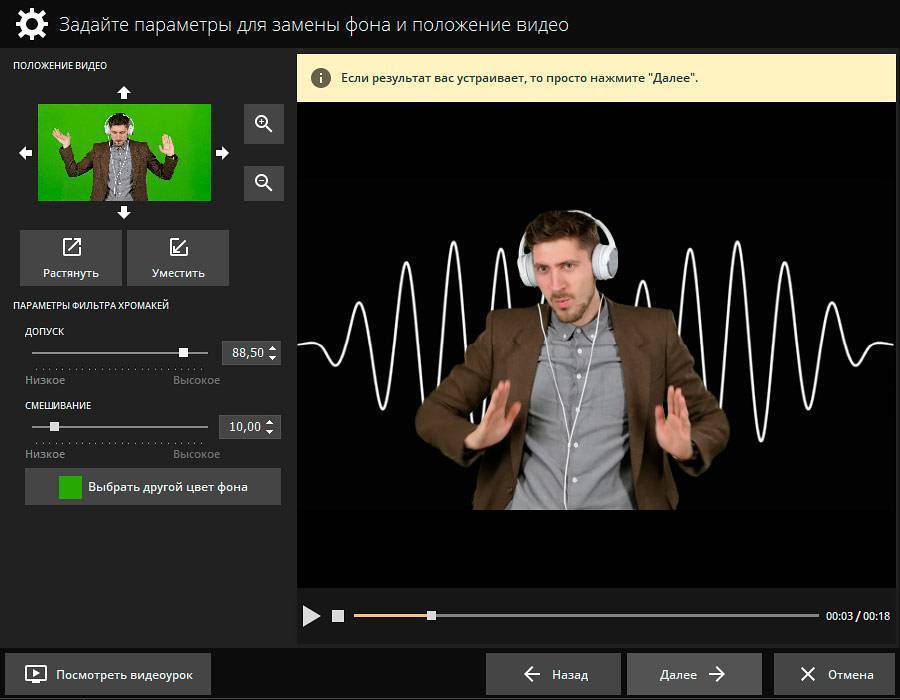The image size is (900, 700).
Task: Shift video left with the left arrow
Action: point(26,153)
